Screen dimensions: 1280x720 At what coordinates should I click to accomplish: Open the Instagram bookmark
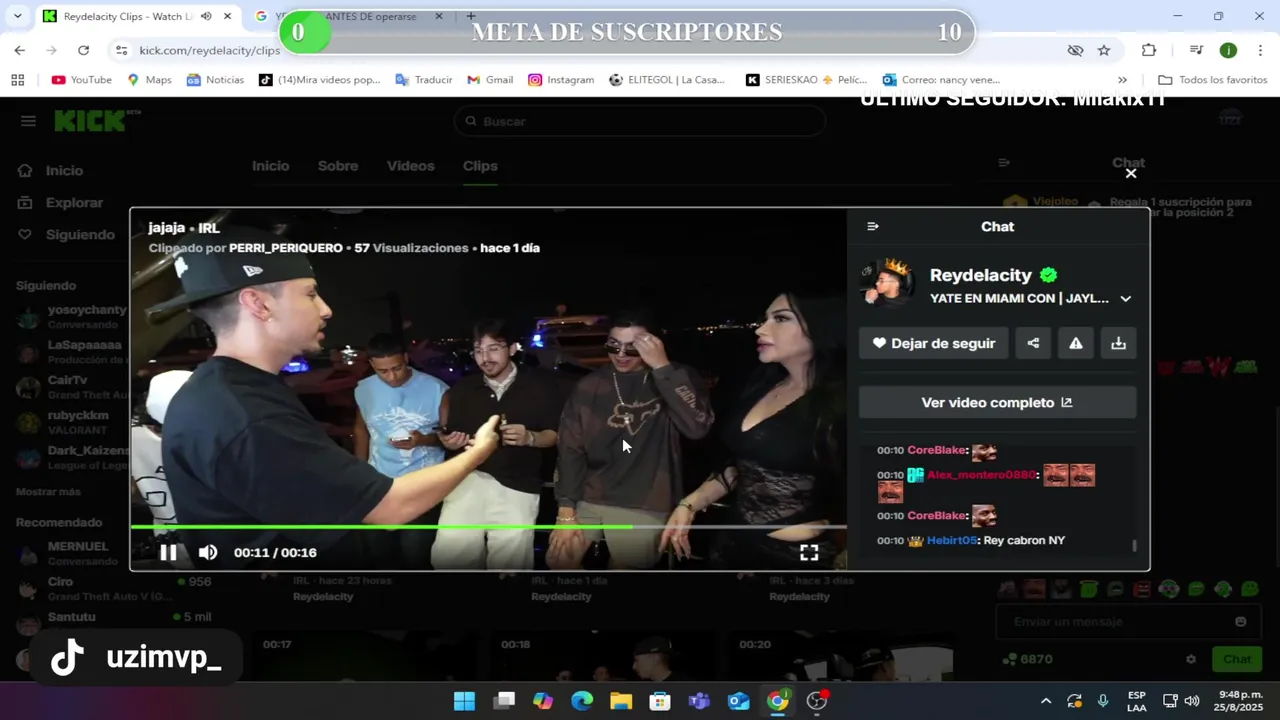coord(560,80)
